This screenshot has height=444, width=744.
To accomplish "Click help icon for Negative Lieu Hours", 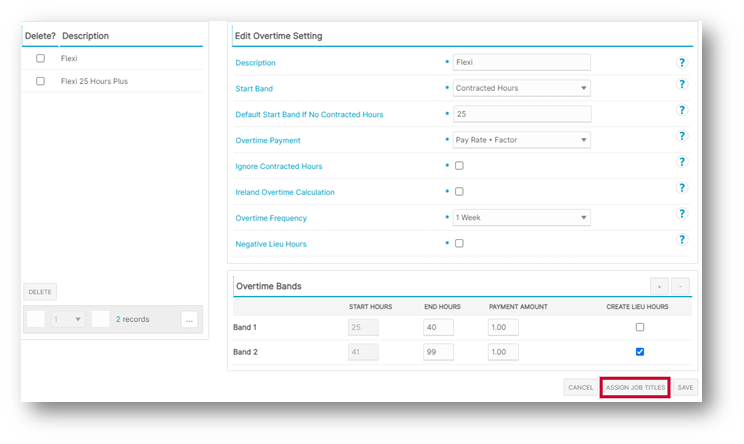I will pos(682,240).
